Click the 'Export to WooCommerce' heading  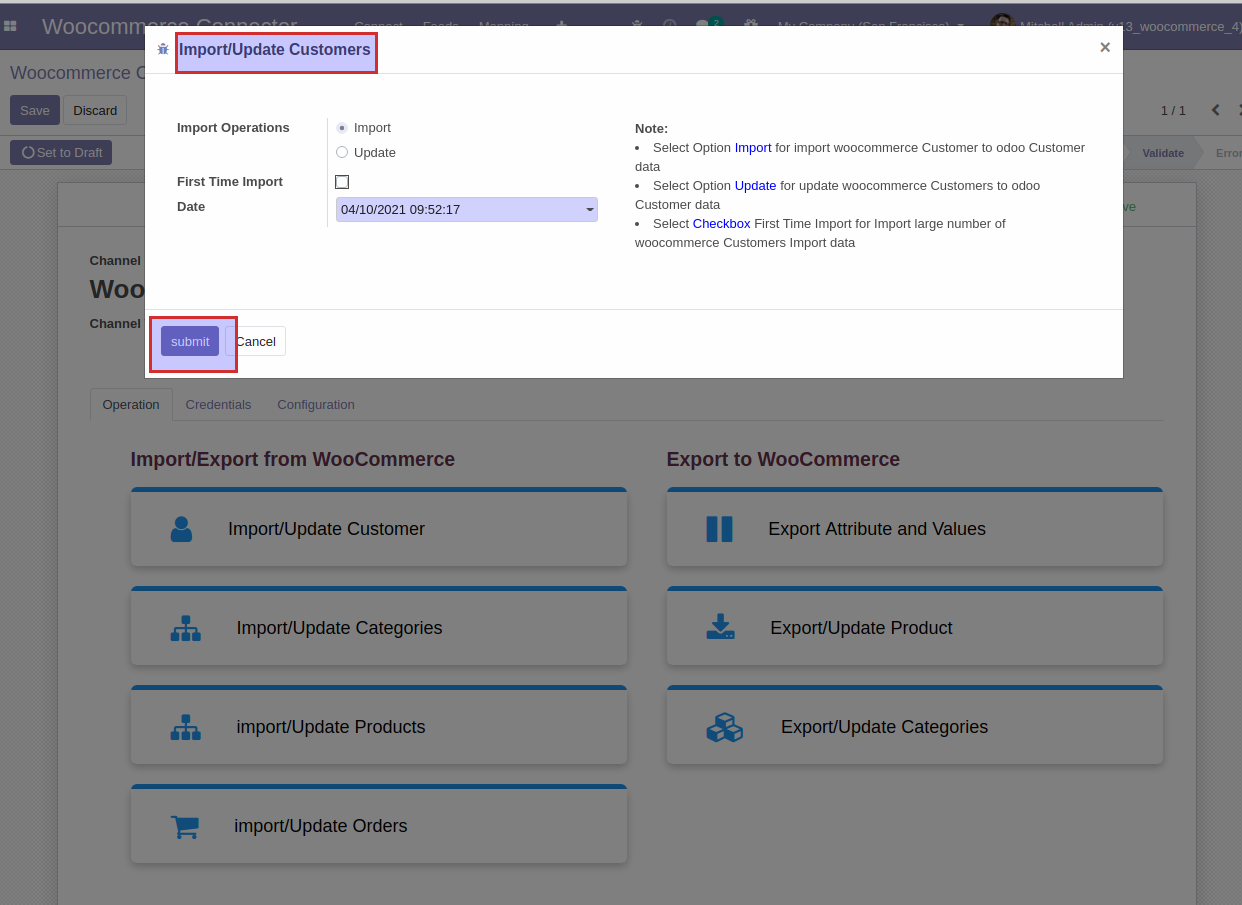coord(783,460)
